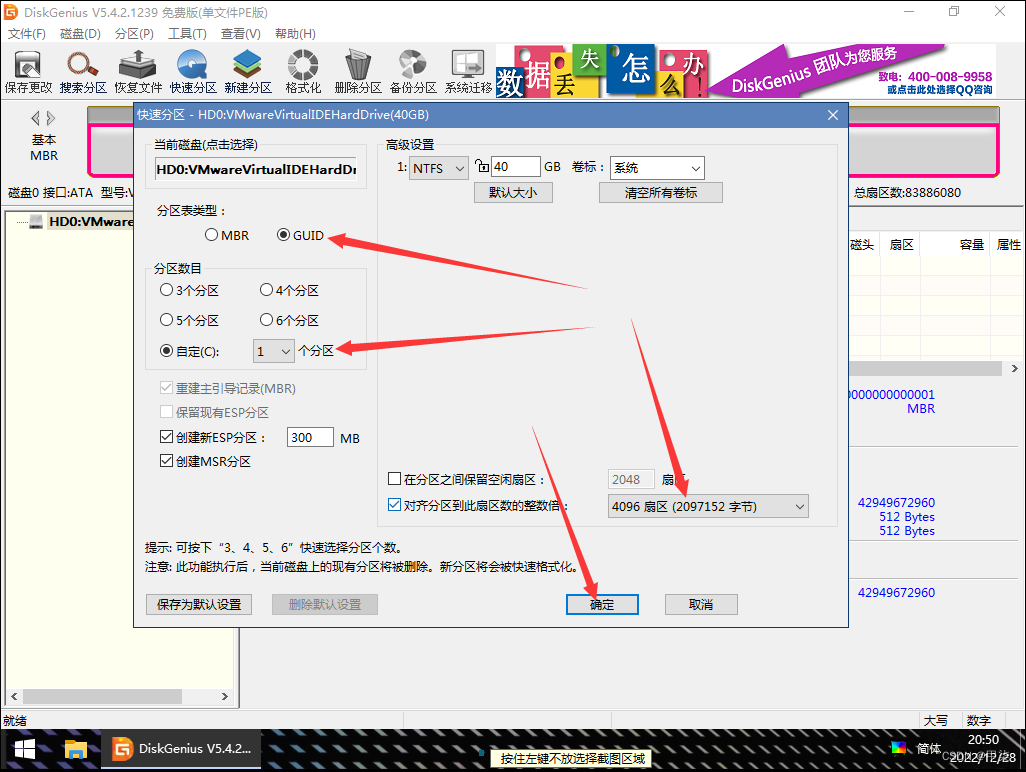1026x772 pixels.
Task: Click the next disk right arrow
Action: 51,118
